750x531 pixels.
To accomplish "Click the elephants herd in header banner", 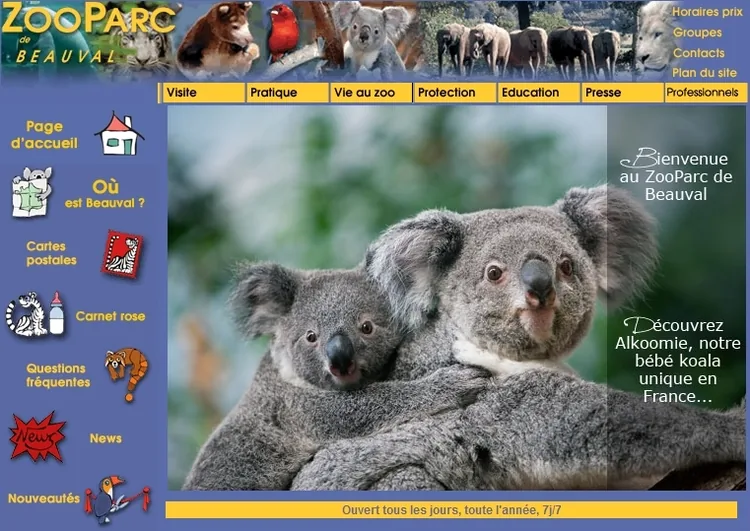I will [529, 50].
